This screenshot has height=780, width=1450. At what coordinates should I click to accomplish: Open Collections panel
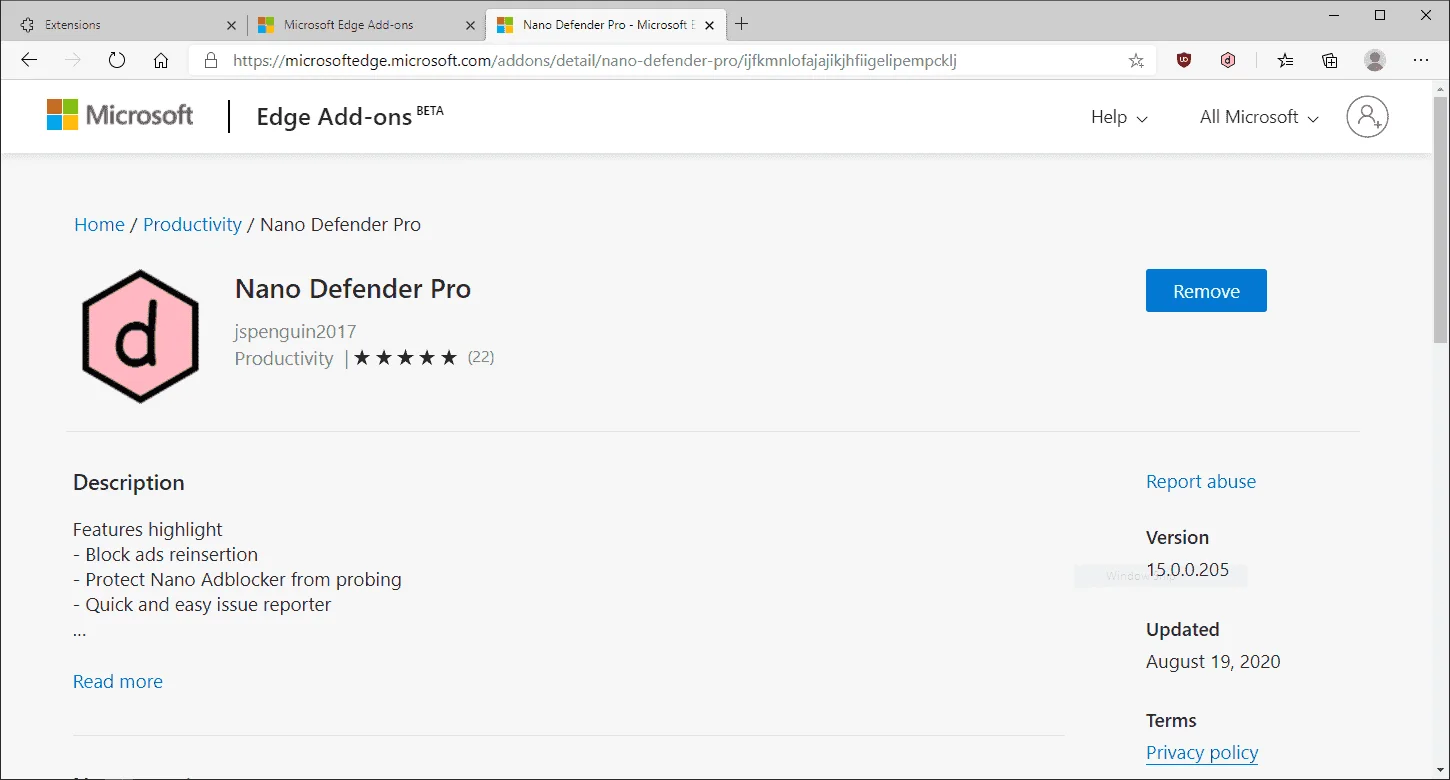click(x=1330, y=60)
